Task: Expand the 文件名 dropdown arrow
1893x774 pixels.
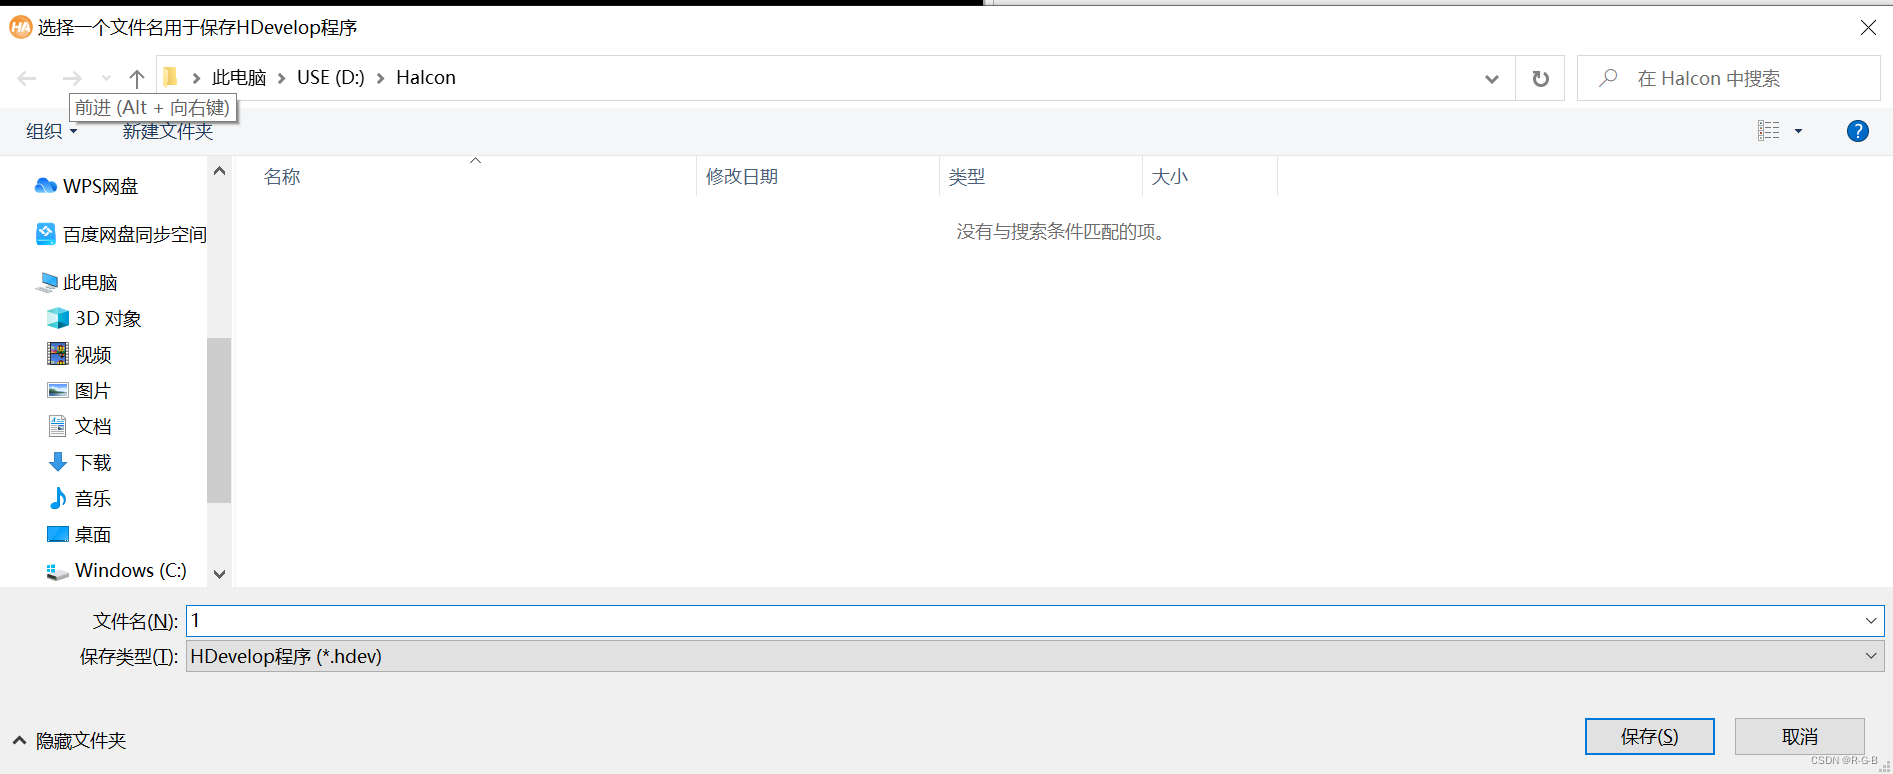Action: pyautogui.click(x=1871, y=621)
